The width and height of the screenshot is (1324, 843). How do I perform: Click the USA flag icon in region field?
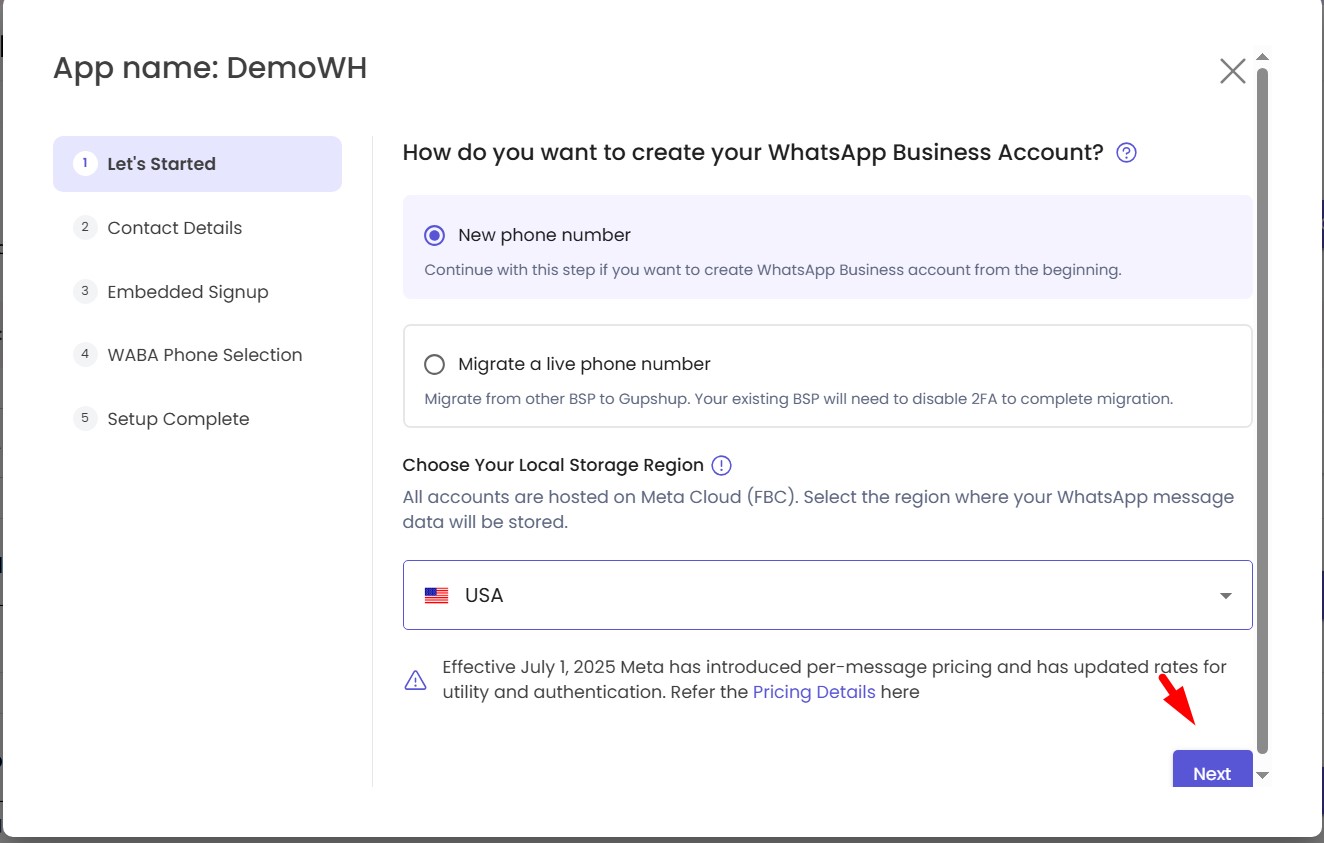tap(436, 596)
